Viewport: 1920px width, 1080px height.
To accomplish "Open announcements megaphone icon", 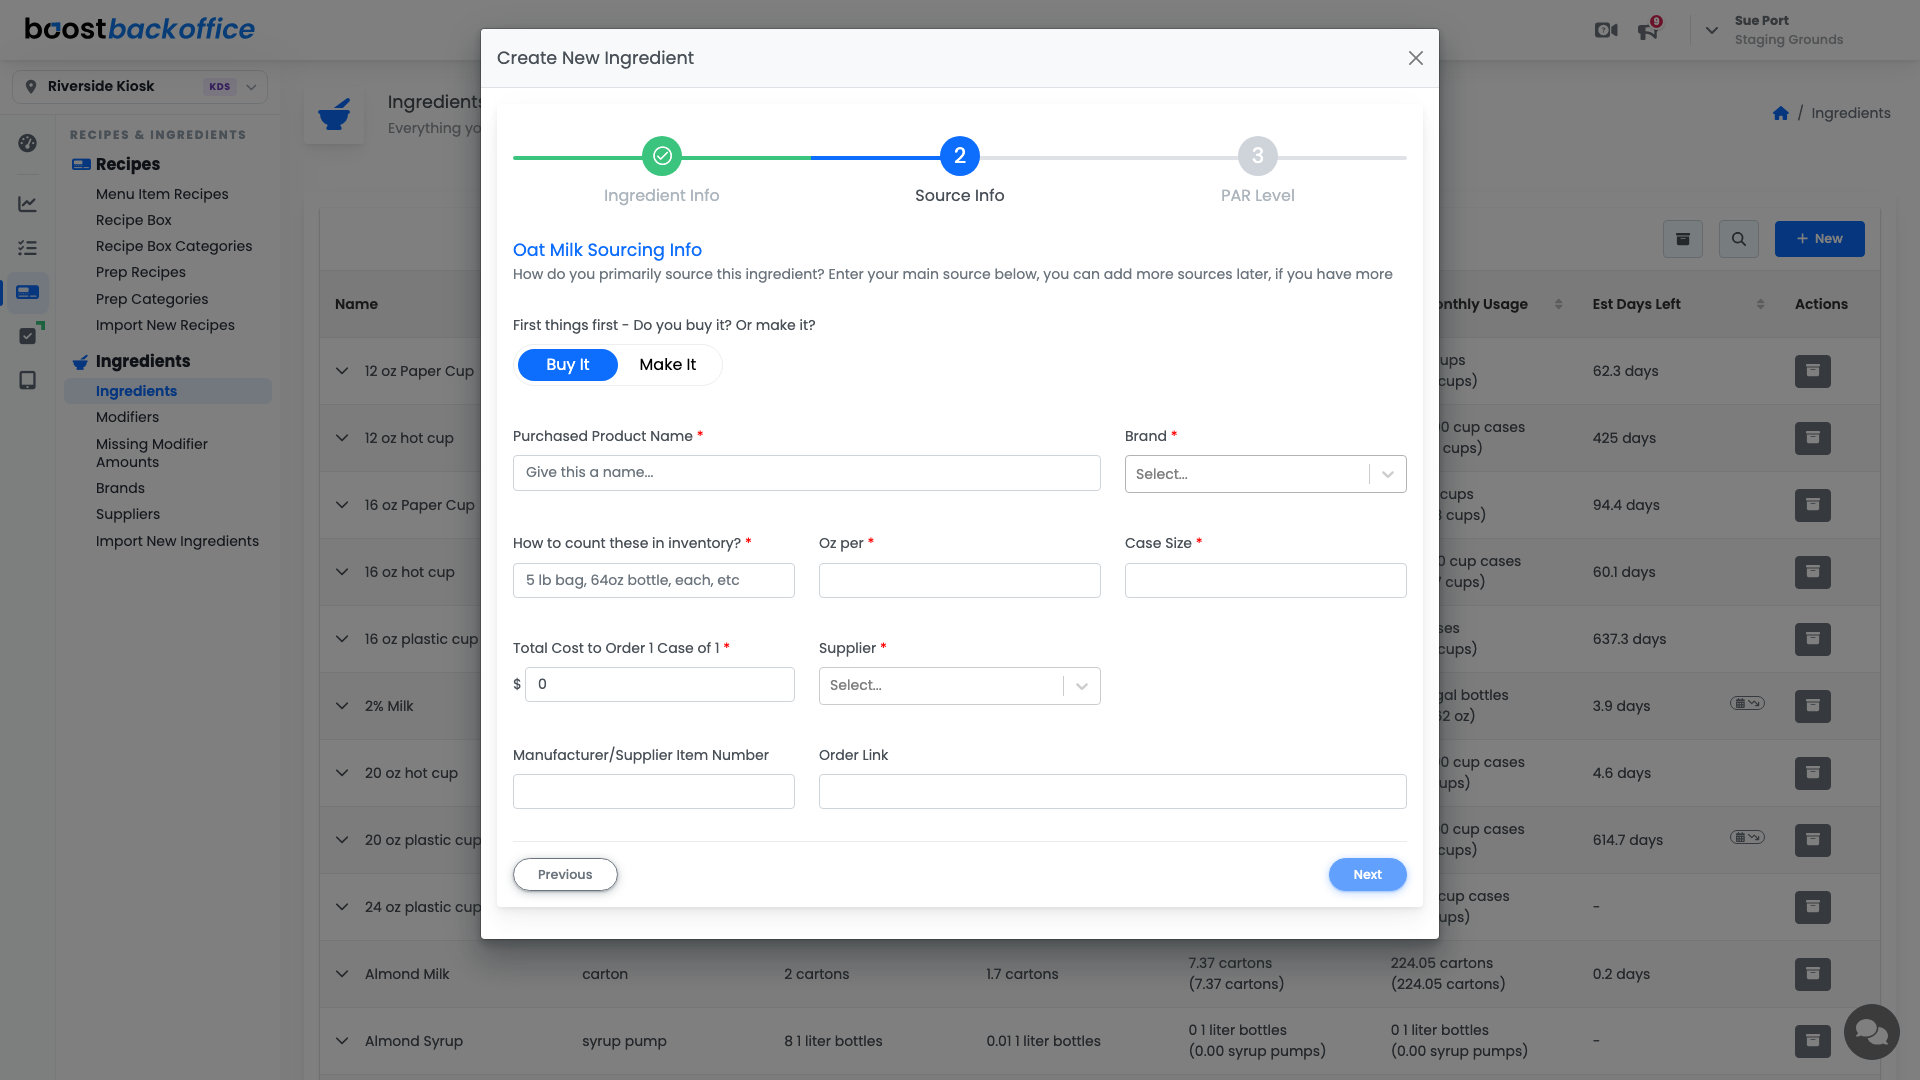I will tap(1648, 31).
